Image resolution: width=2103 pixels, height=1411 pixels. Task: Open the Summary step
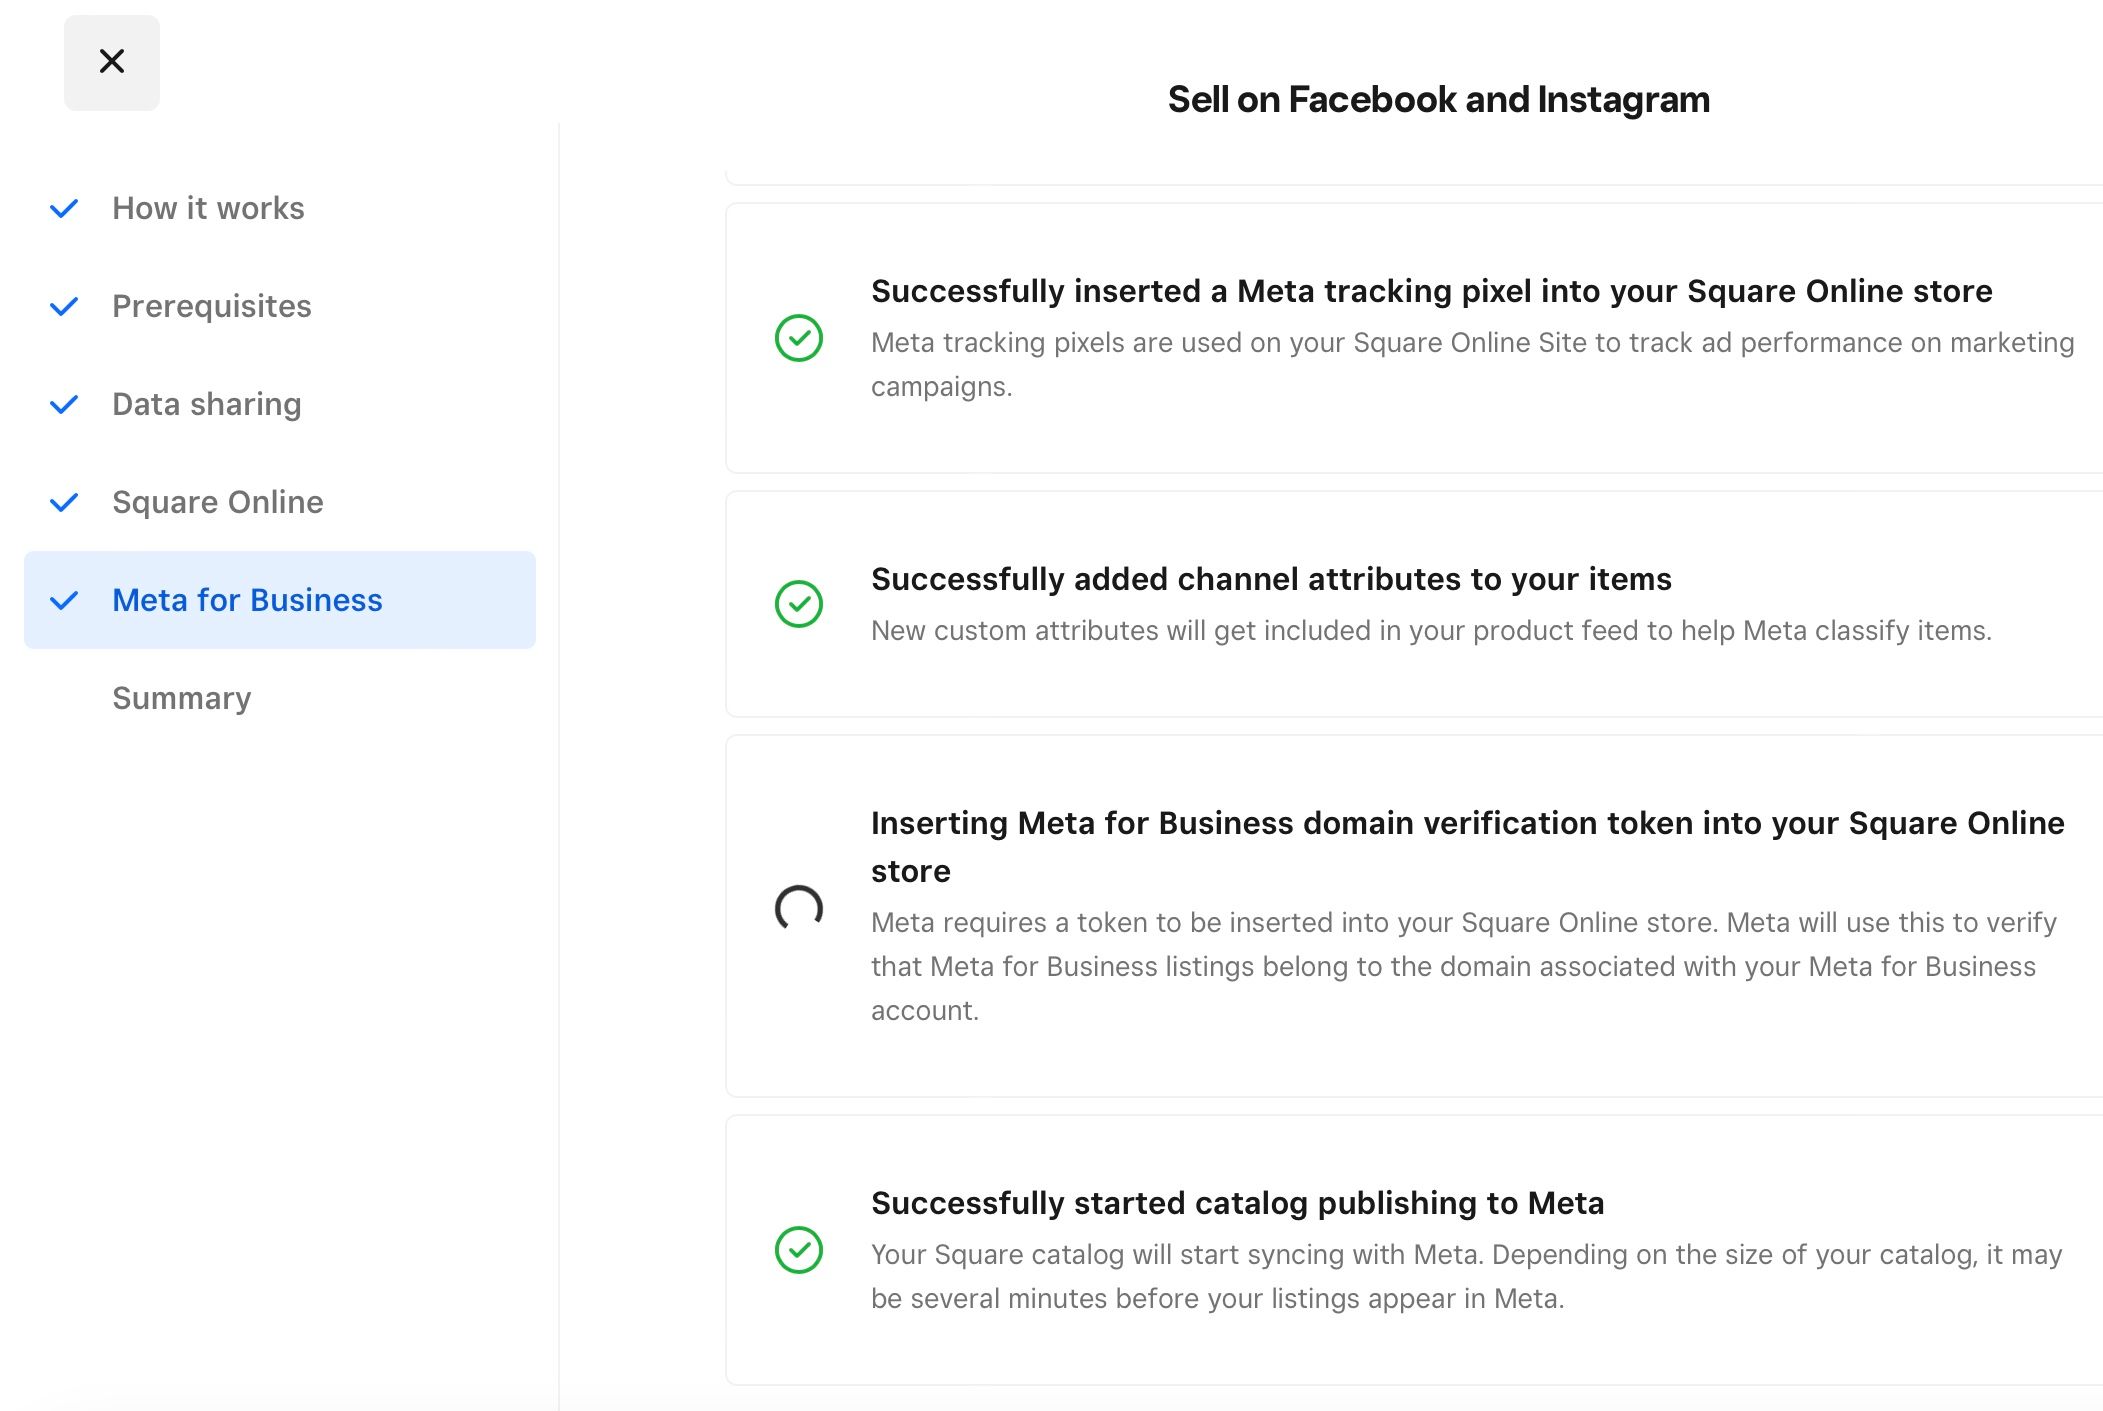pos(182,698)
